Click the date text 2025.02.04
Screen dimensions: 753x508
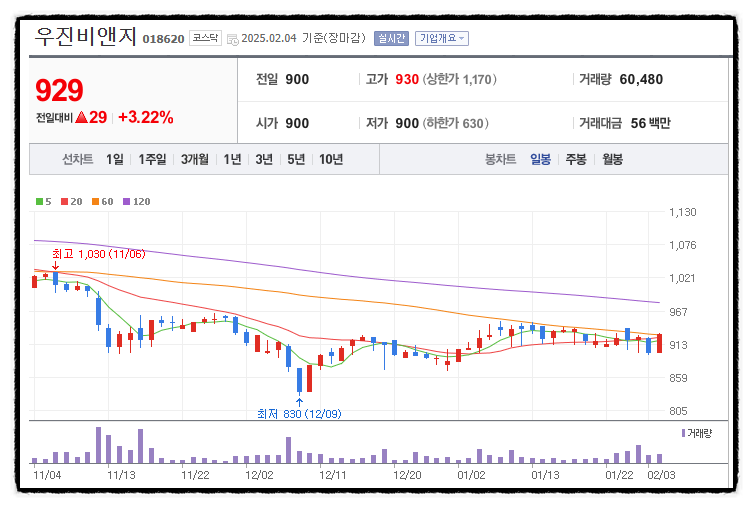click(269, 38)
